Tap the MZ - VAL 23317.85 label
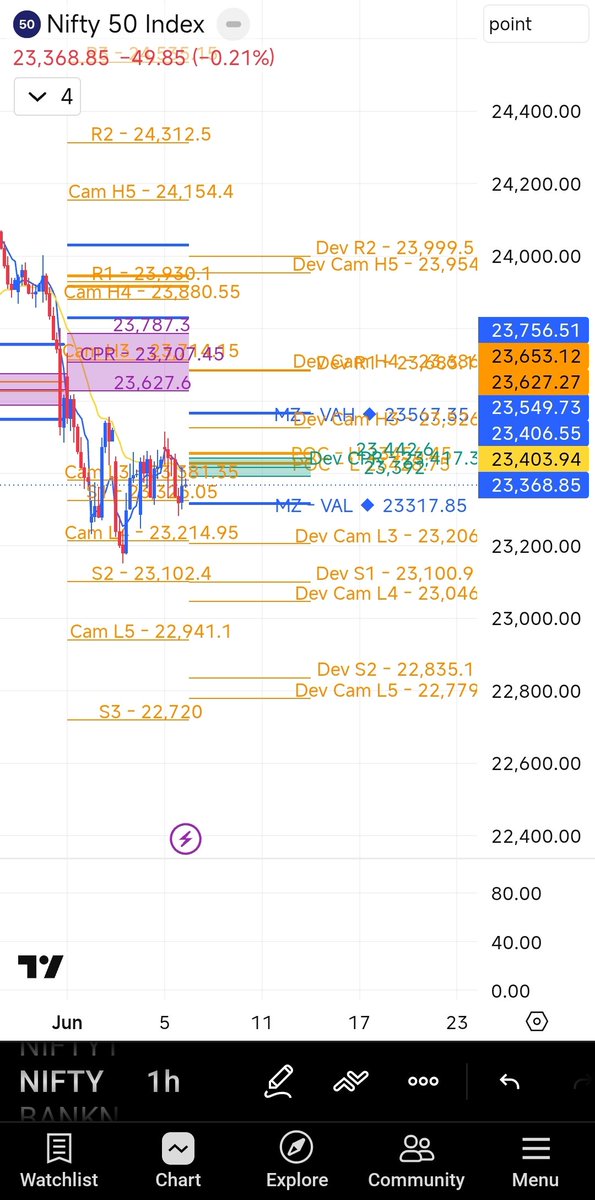This screenshot has width=595, height=1200. [x=371, y=506]
